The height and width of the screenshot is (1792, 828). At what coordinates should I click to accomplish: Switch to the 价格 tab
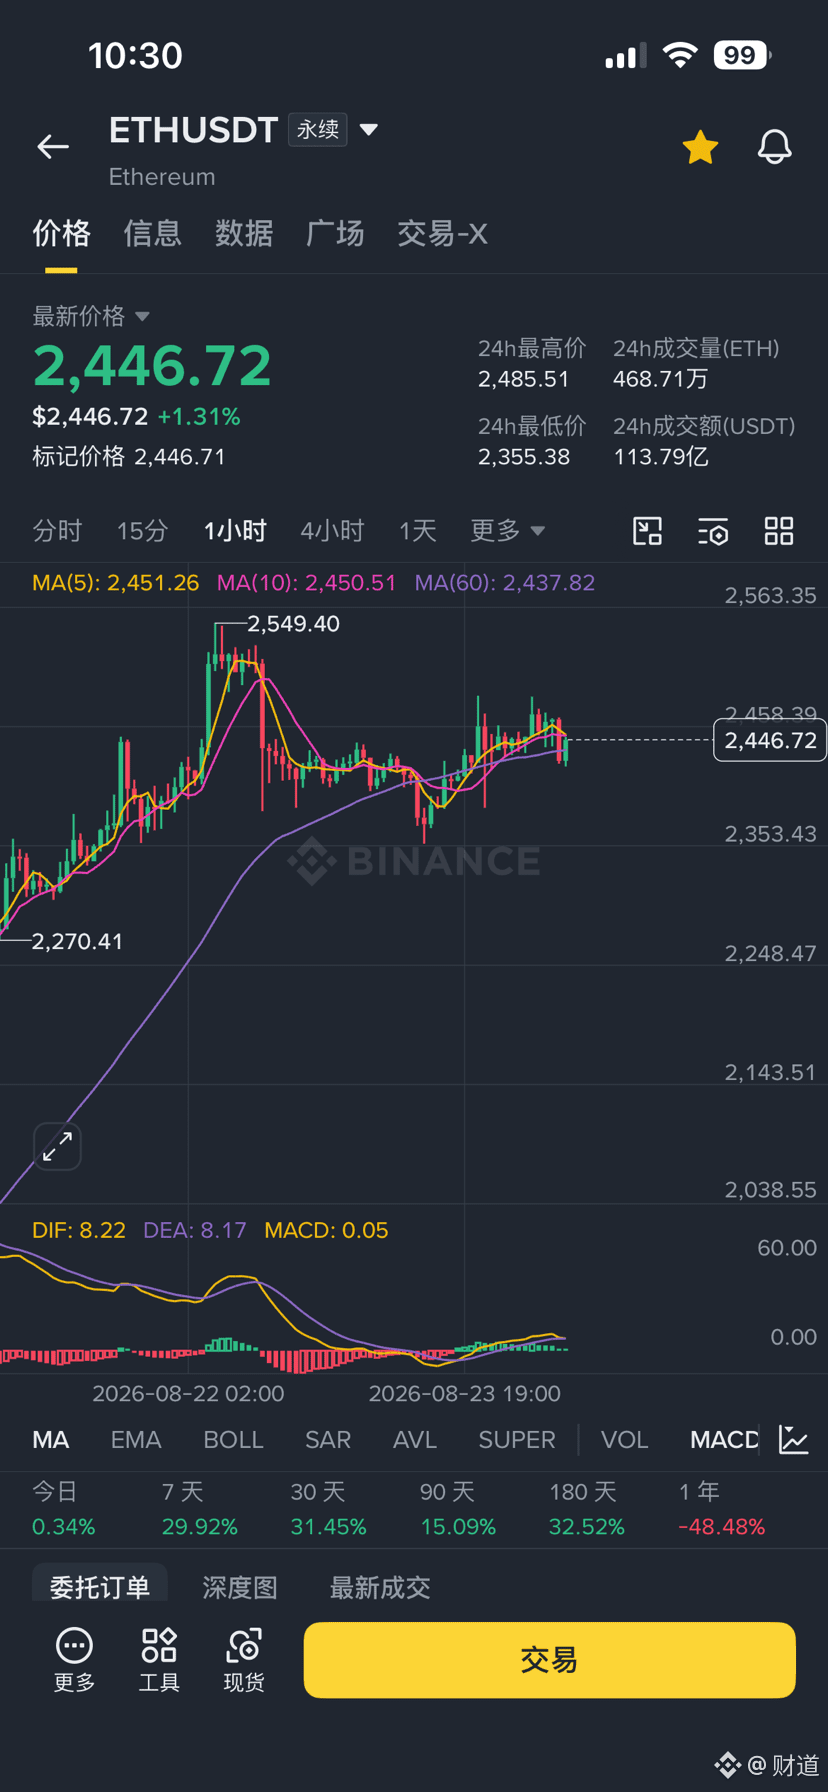click(61, 233)
